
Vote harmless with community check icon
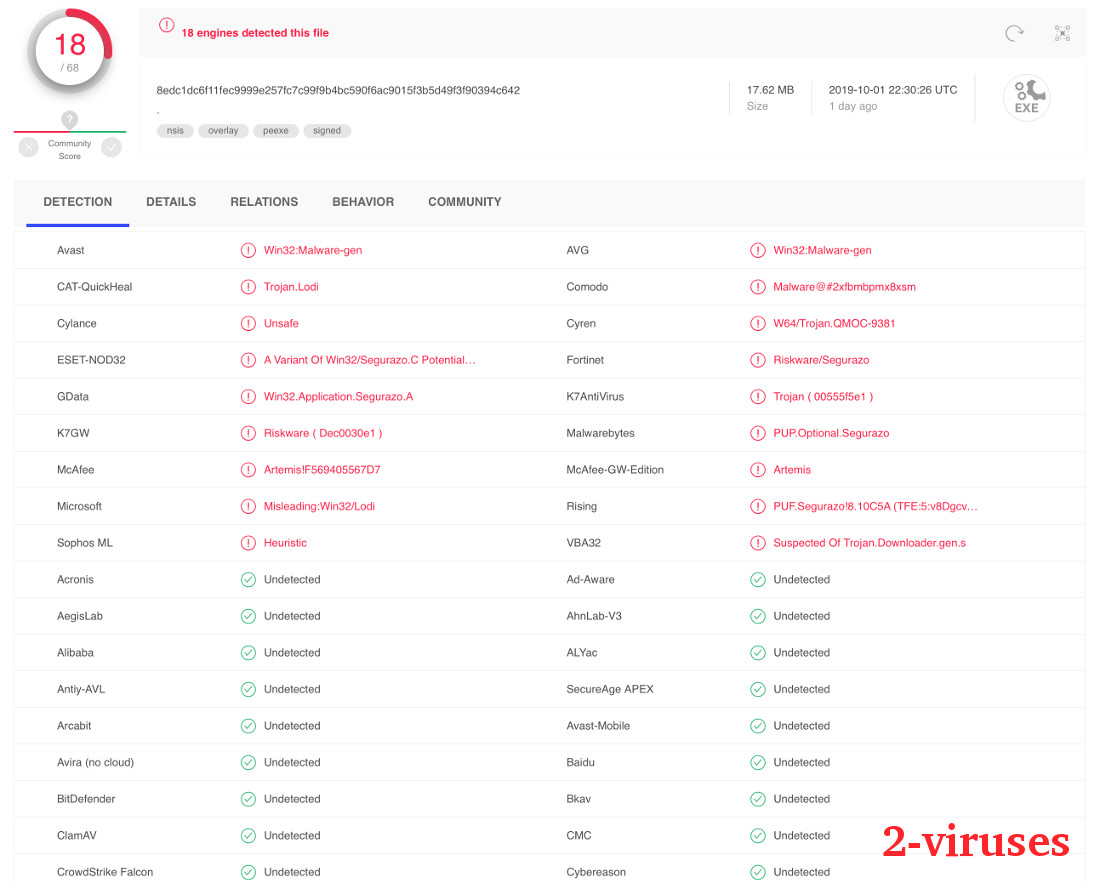112,147
